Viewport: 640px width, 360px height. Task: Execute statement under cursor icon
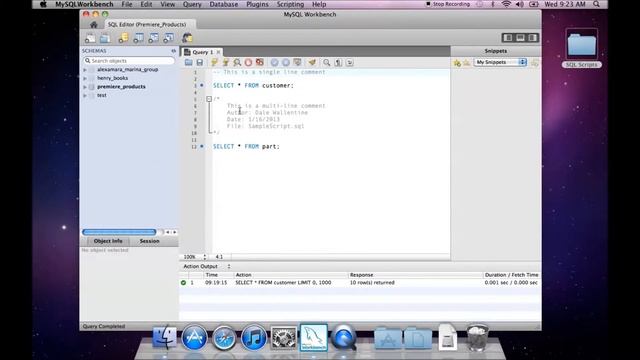pyautogui.click(x=226, y=62)
